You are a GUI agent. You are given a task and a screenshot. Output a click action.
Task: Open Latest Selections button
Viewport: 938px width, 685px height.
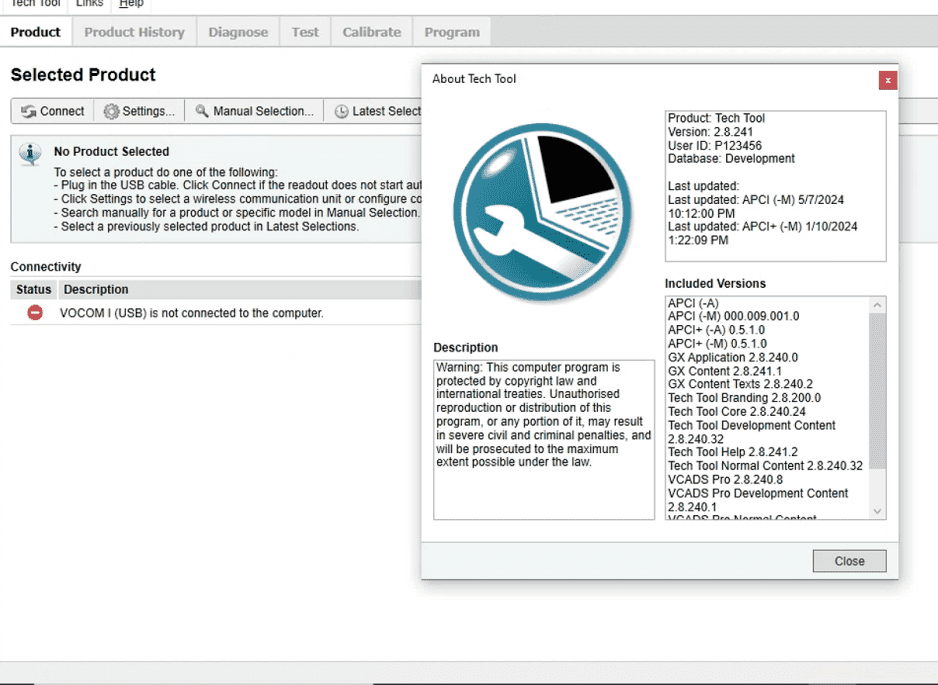[x=373, y=111]
